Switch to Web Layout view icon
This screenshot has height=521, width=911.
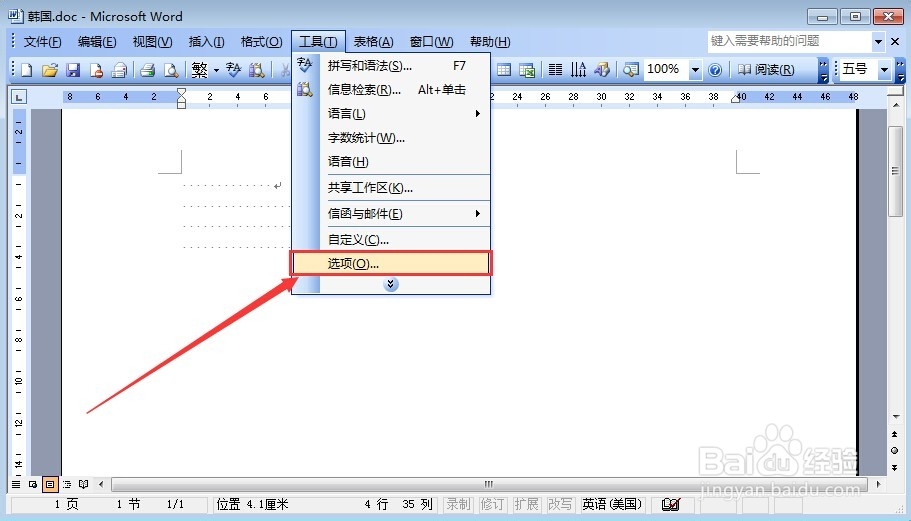point(33,484)
